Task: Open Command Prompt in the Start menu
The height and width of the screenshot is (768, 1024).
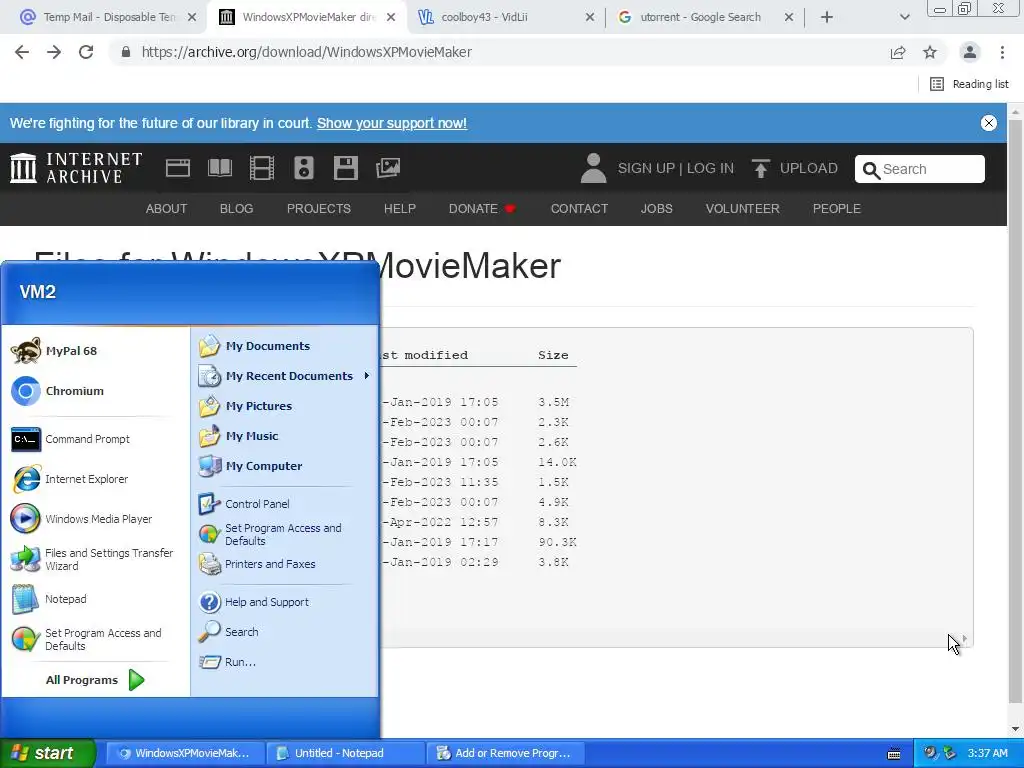Action: pyautogui.click(x=71, y=440)
